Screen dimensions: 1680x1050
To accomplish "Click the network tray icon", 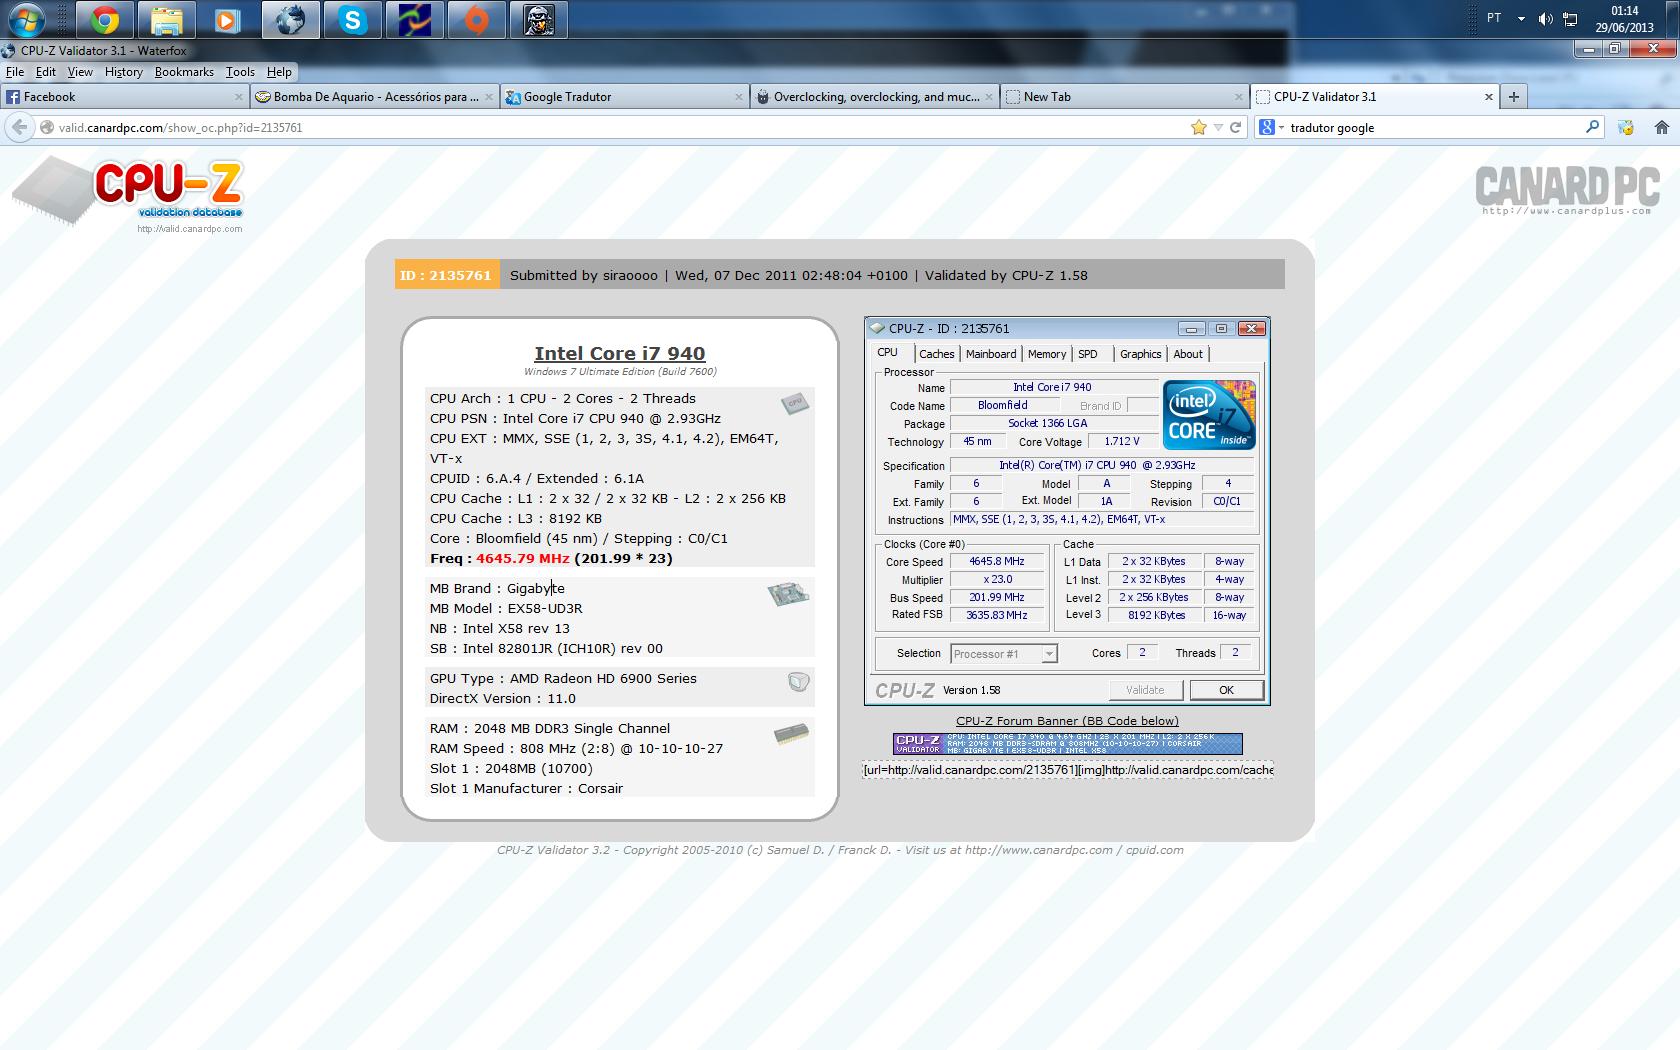I will point(1570,19).
